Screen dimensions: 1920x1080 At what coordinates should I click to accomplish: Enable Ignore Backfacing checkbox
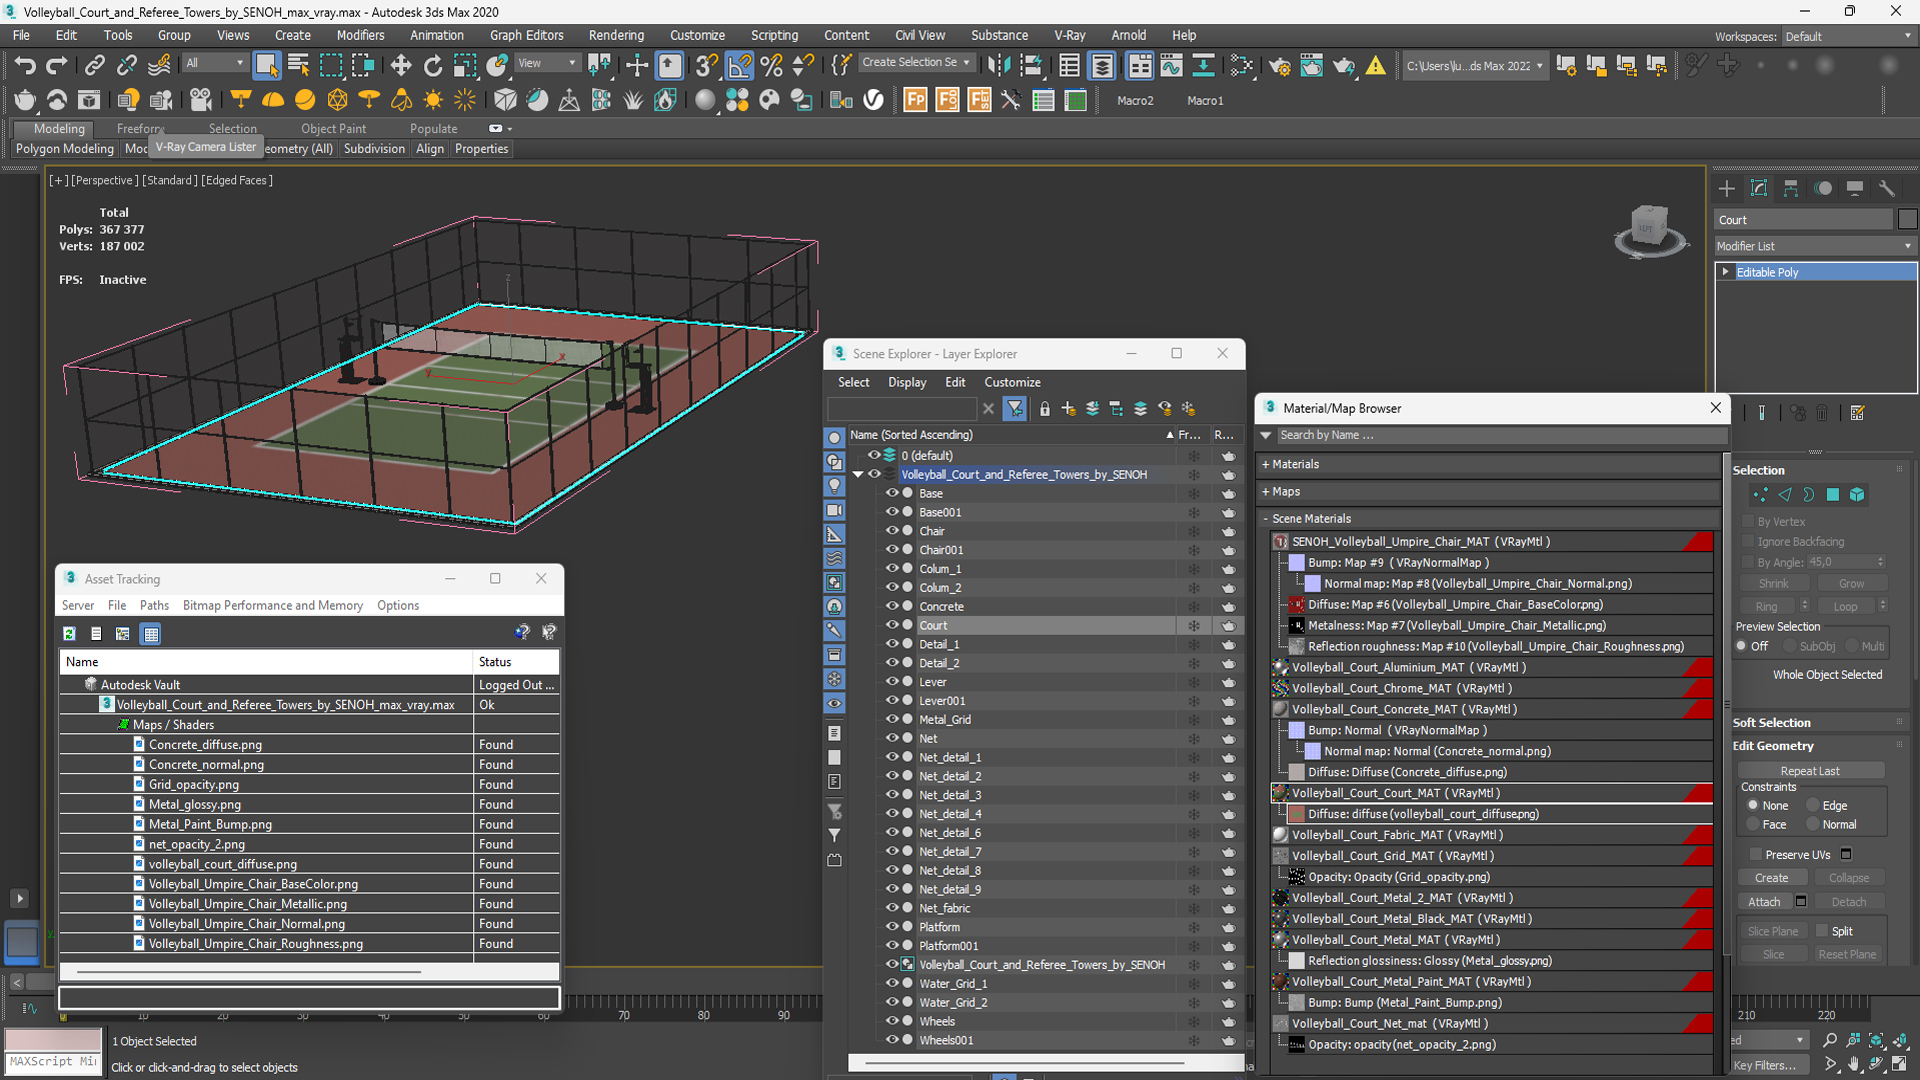[x=1749, y=542]
